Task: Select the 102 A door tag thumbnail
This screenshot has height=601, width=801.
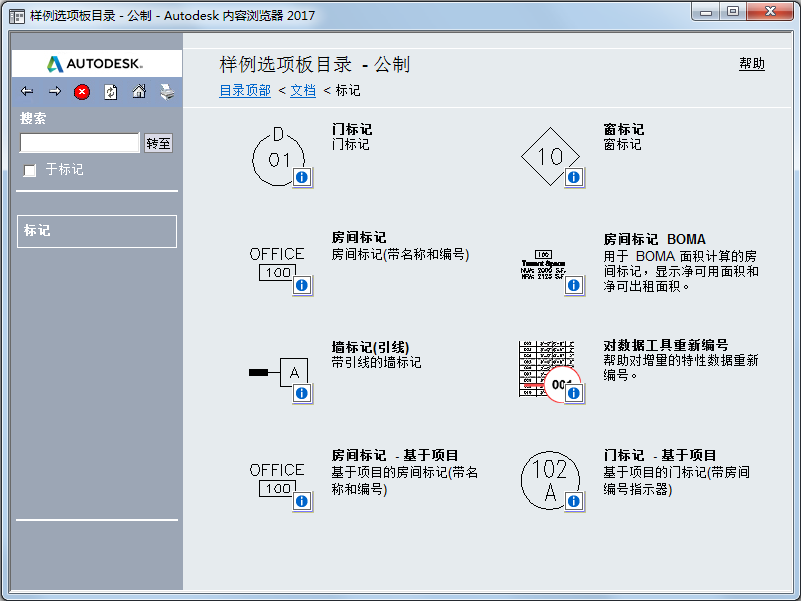Action: 550,480
